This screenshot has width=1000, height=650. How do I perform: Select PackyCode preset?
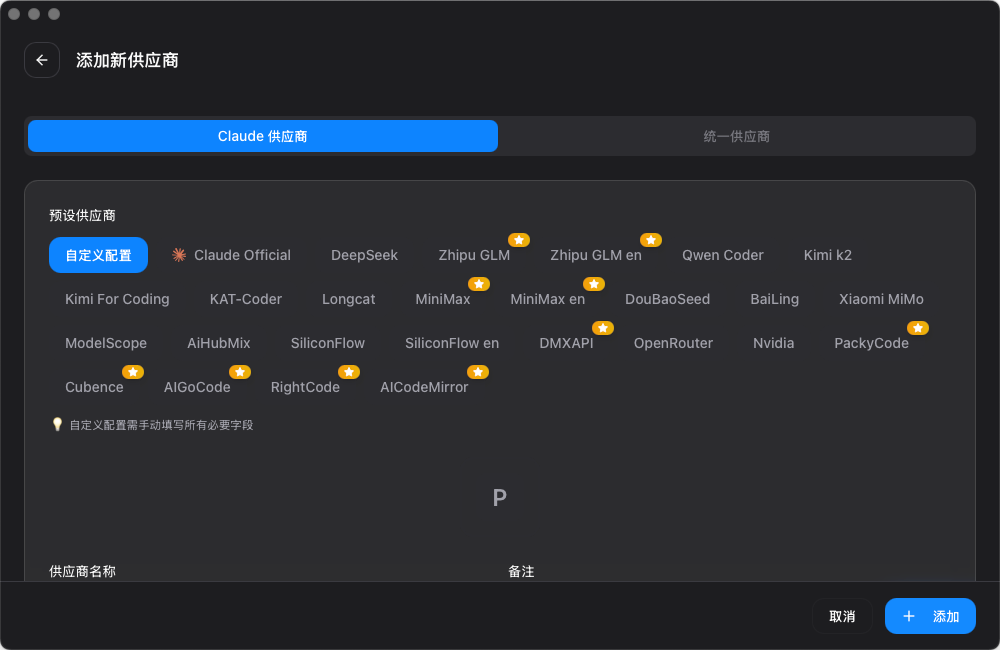tap(871, 343)
